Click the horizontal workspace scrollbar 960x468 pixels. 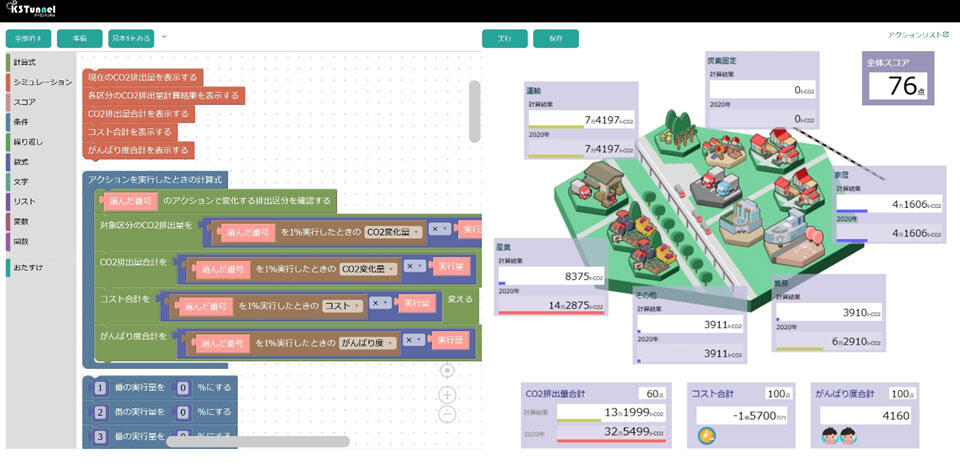click(x=258, y=441)
